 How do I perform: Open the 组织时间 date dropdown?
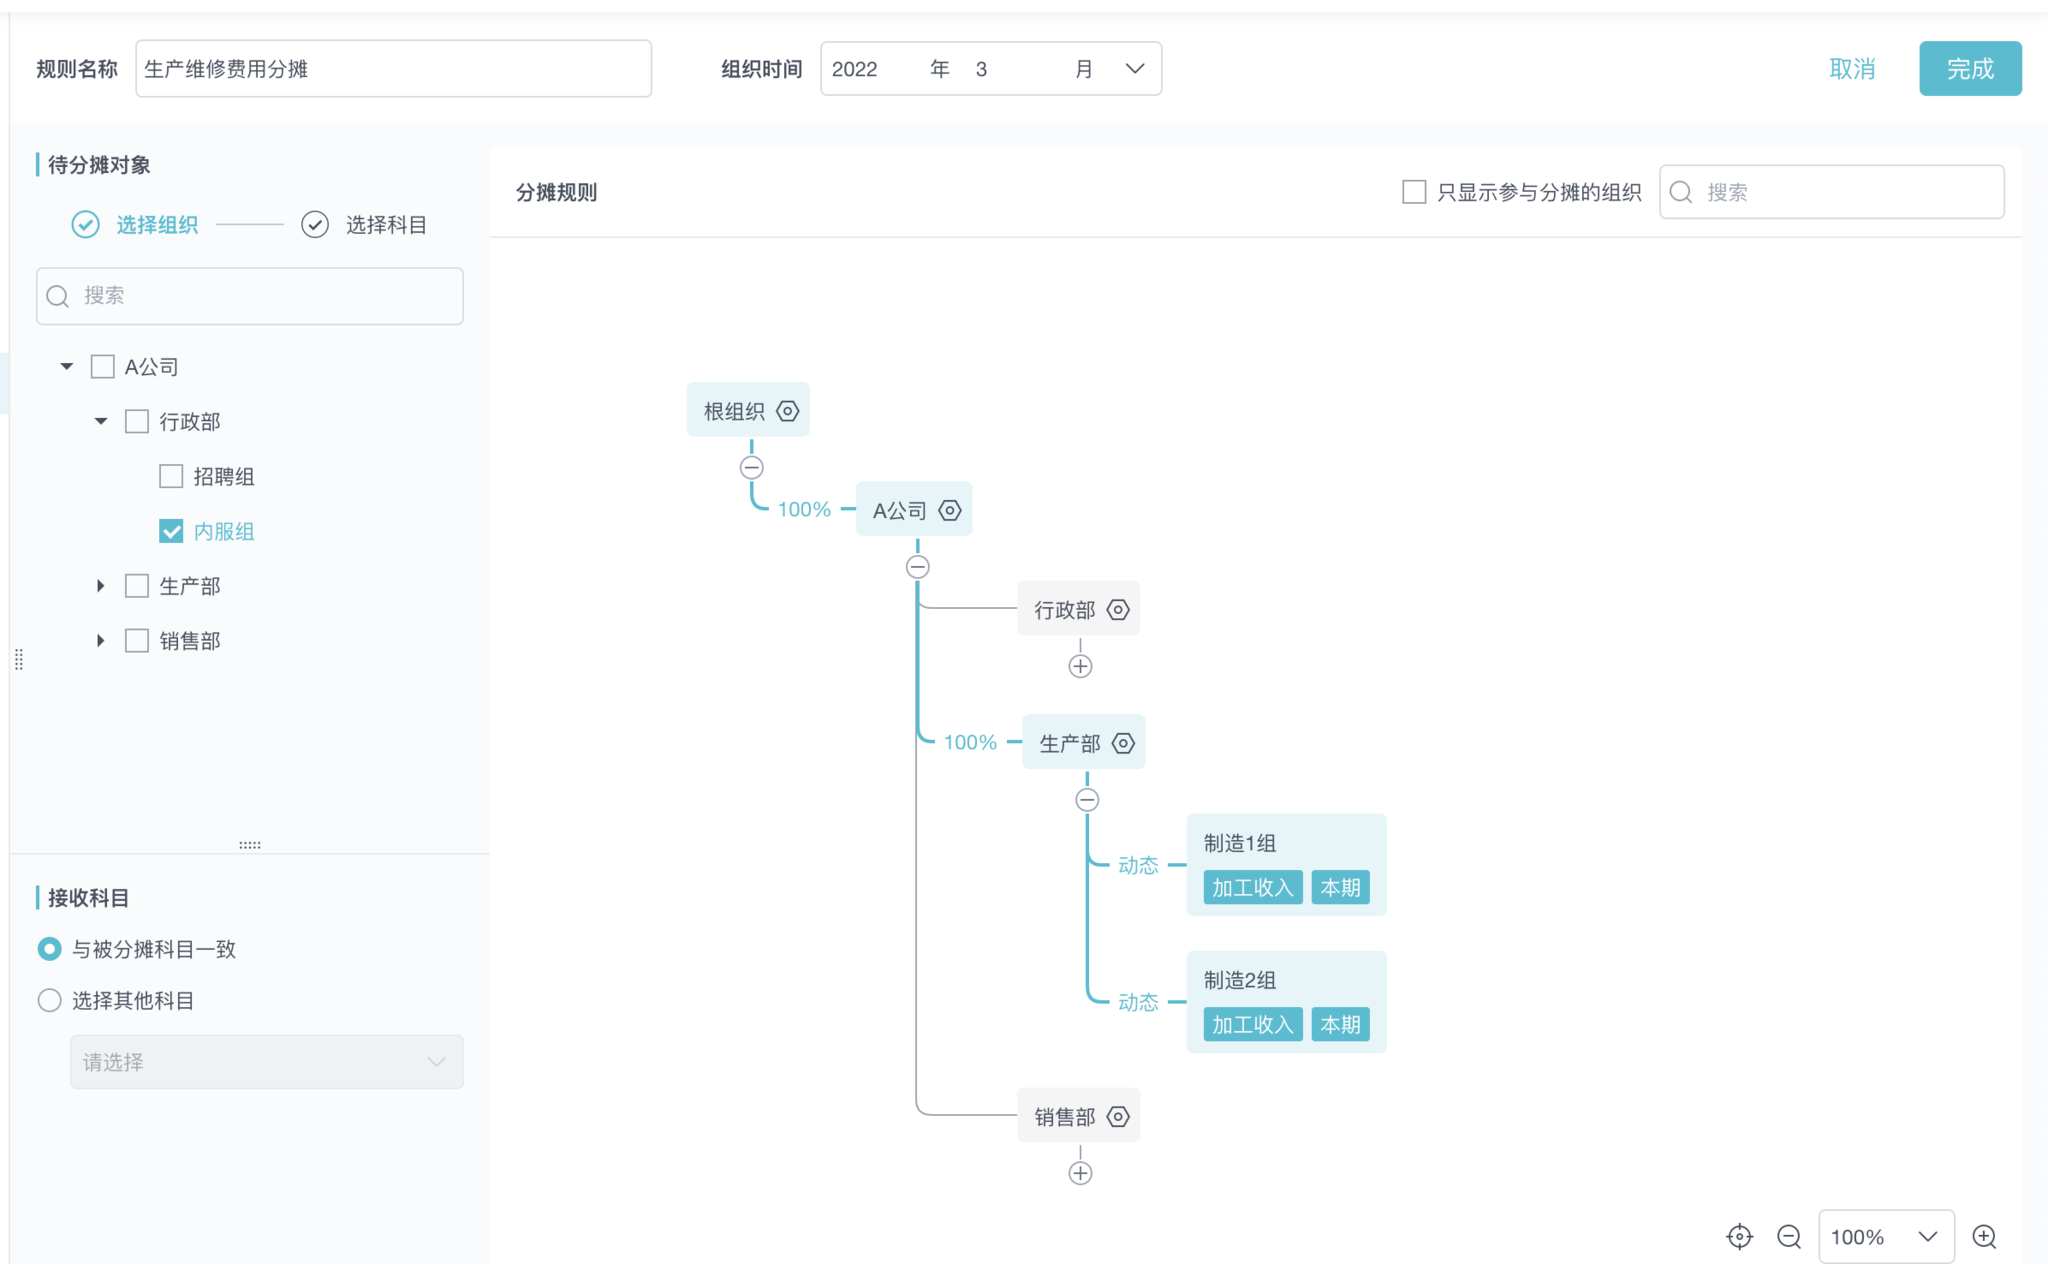1134,69
